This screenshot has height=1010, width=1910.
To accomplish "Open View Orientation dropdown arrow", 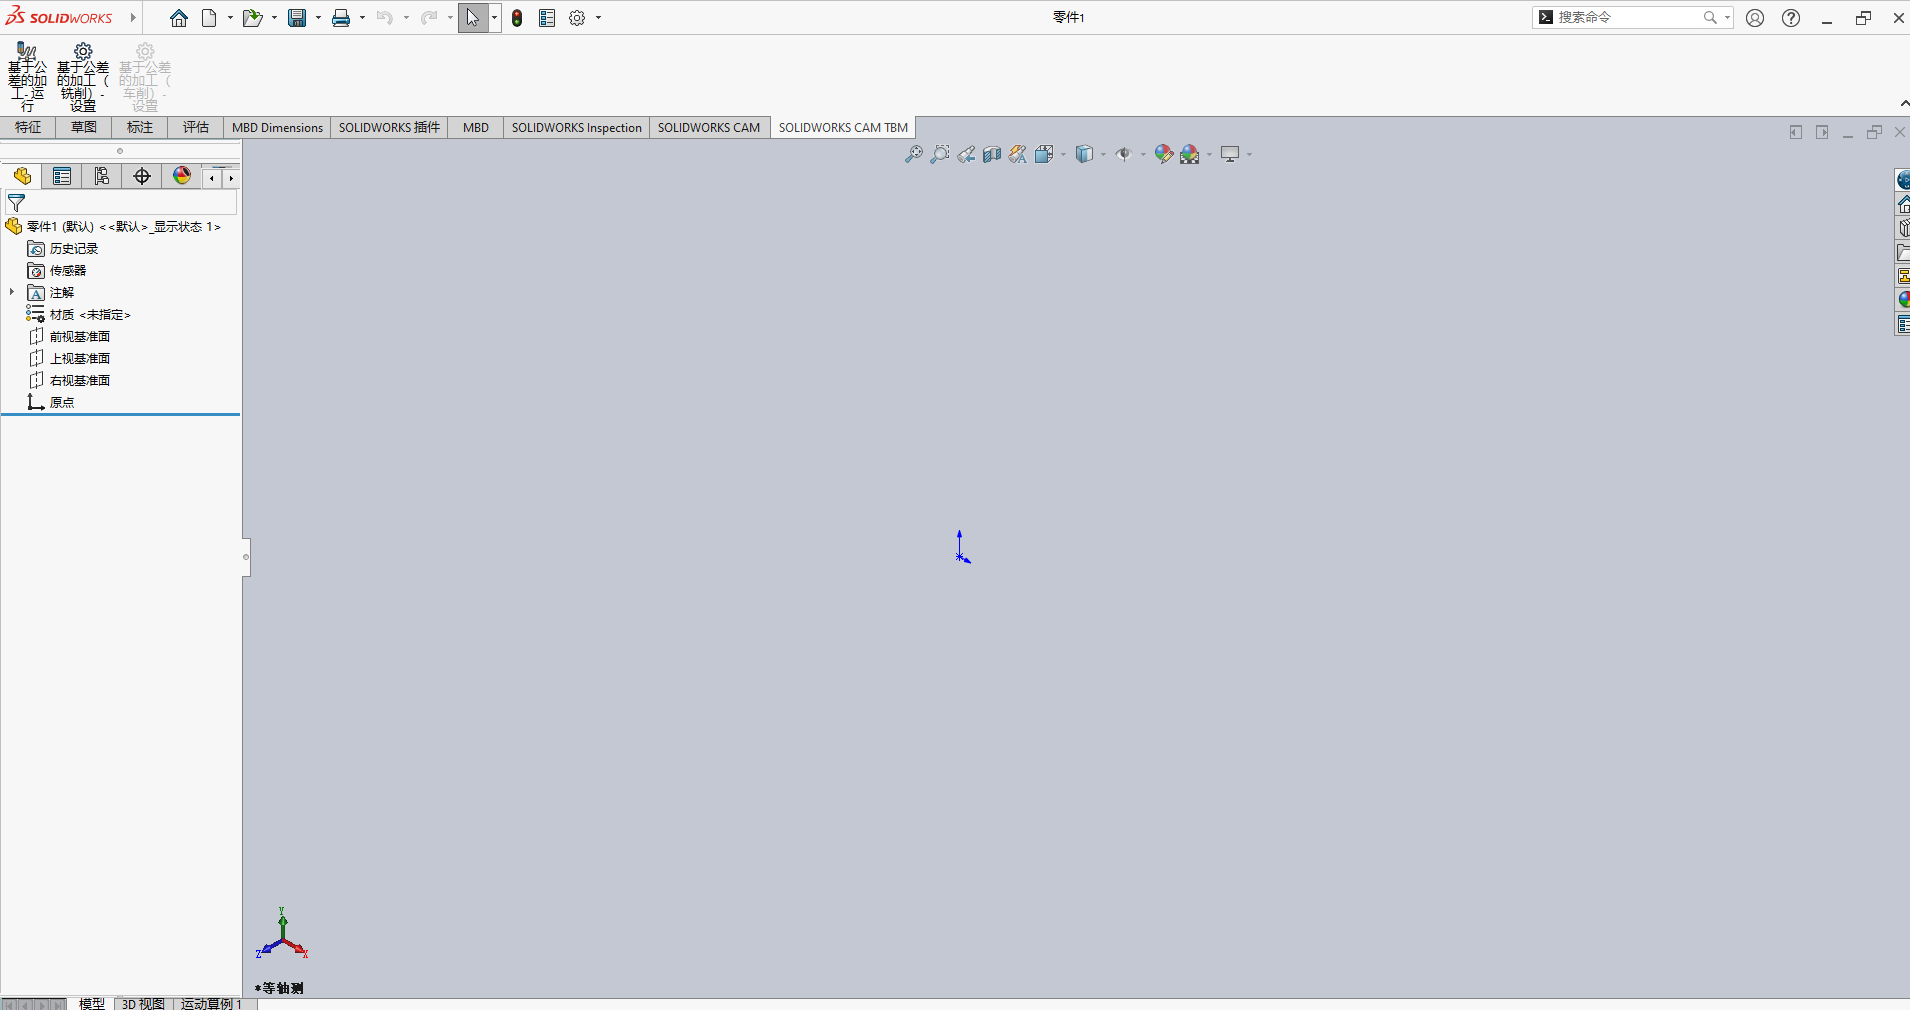I will 1063,154.
